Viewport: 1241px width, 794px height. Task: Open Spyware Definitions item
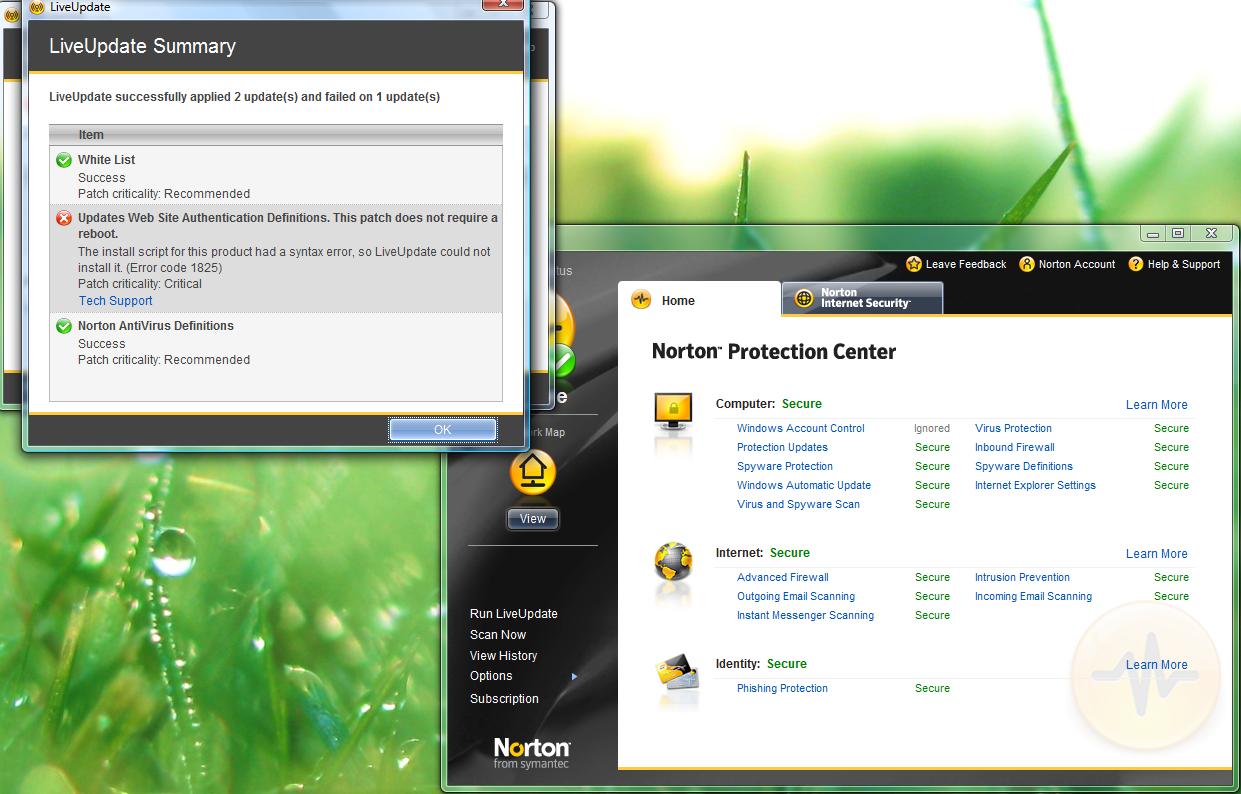point(1024,466)
